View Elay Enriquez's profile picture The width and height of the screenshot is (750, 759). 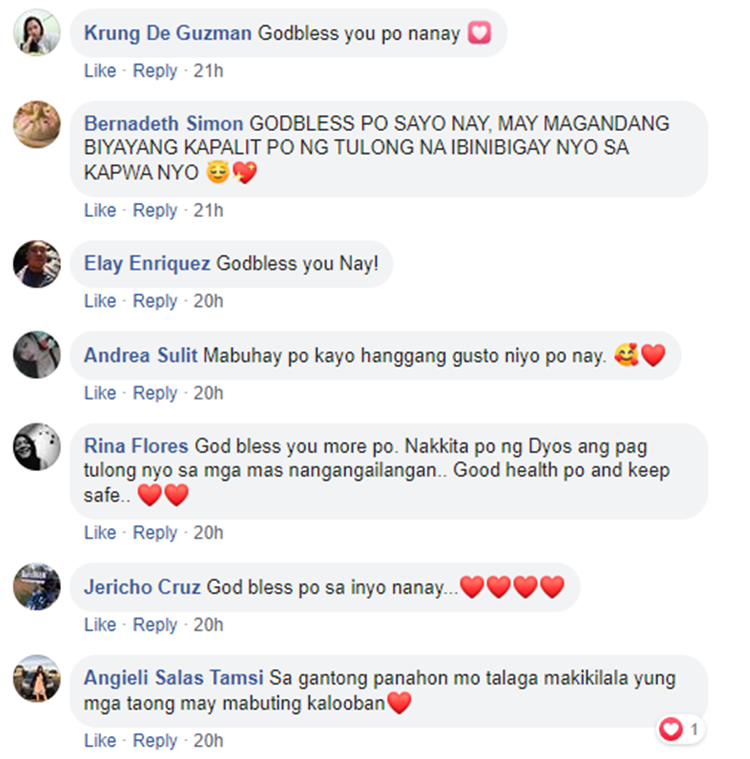pos(37,264)
